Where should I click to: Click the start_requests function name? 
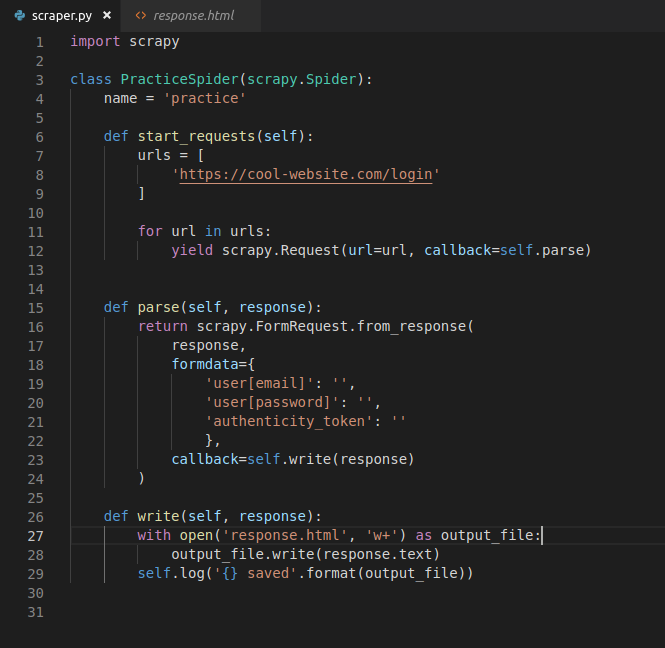[196, 137]
